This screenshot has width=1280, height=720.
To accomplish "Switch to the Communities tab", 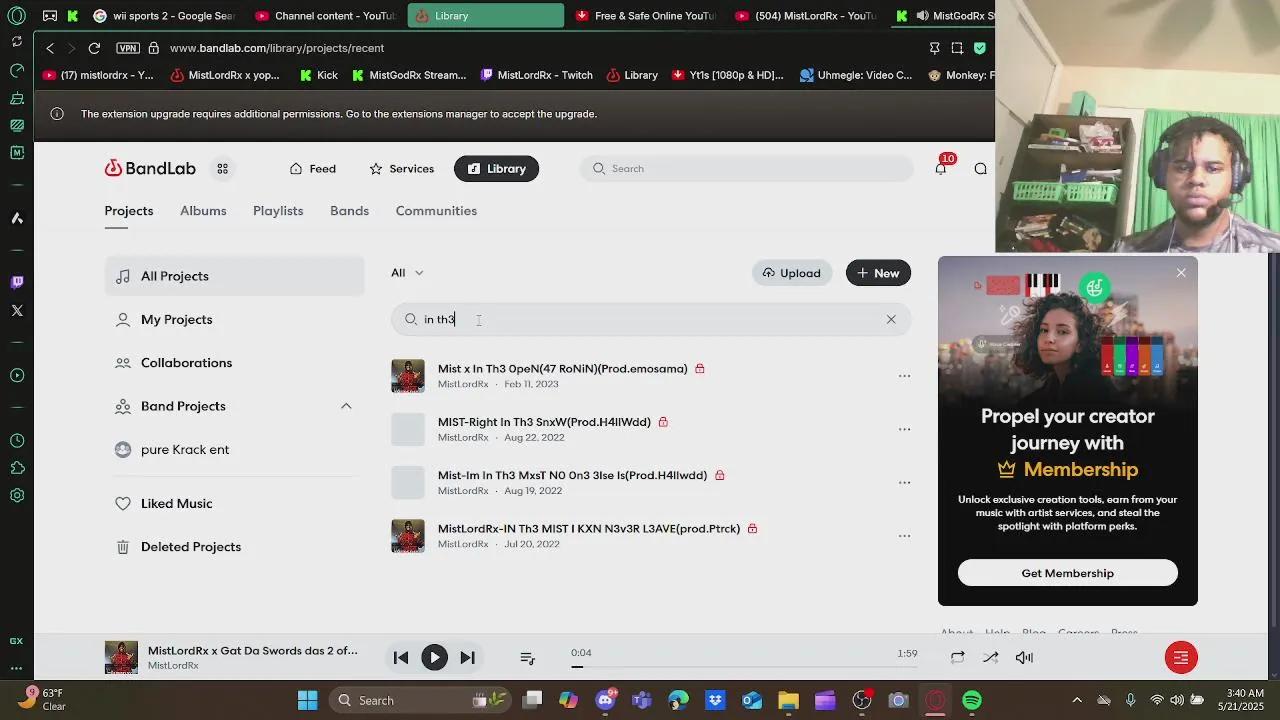I will tap(436, 211).
